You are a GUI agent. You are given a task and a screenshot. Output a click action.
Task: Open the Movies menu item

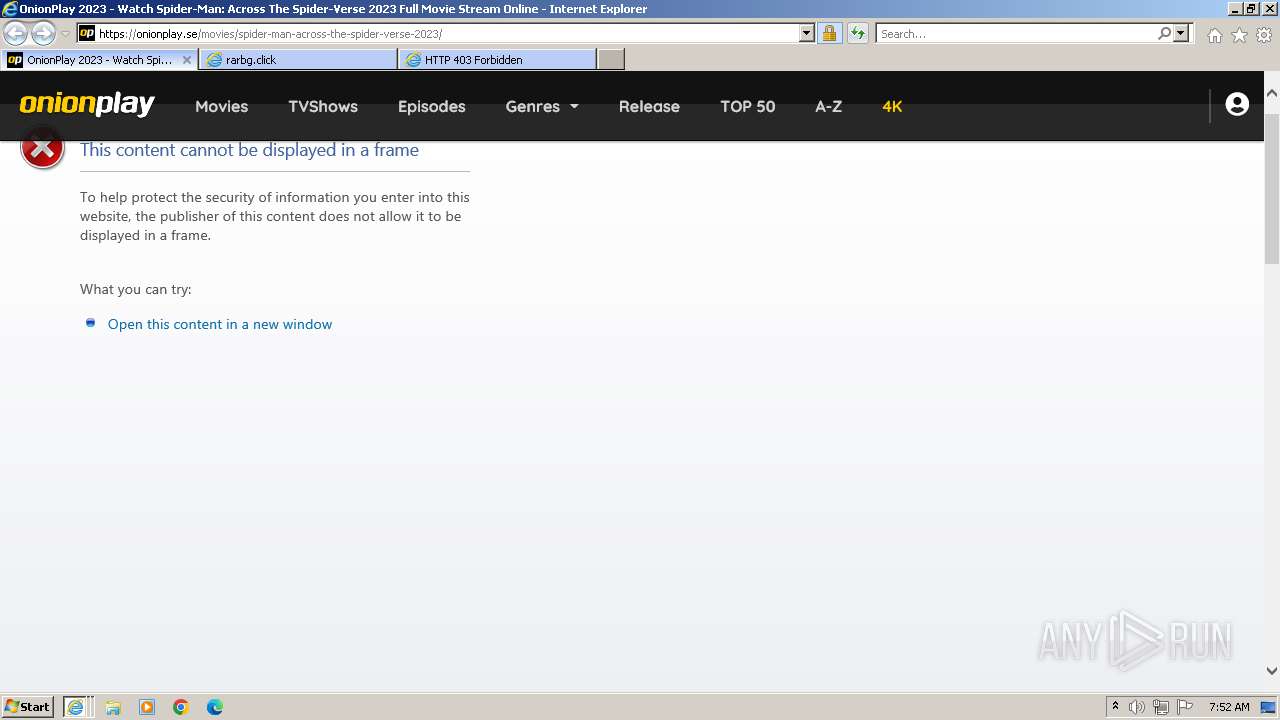[221, 106]
